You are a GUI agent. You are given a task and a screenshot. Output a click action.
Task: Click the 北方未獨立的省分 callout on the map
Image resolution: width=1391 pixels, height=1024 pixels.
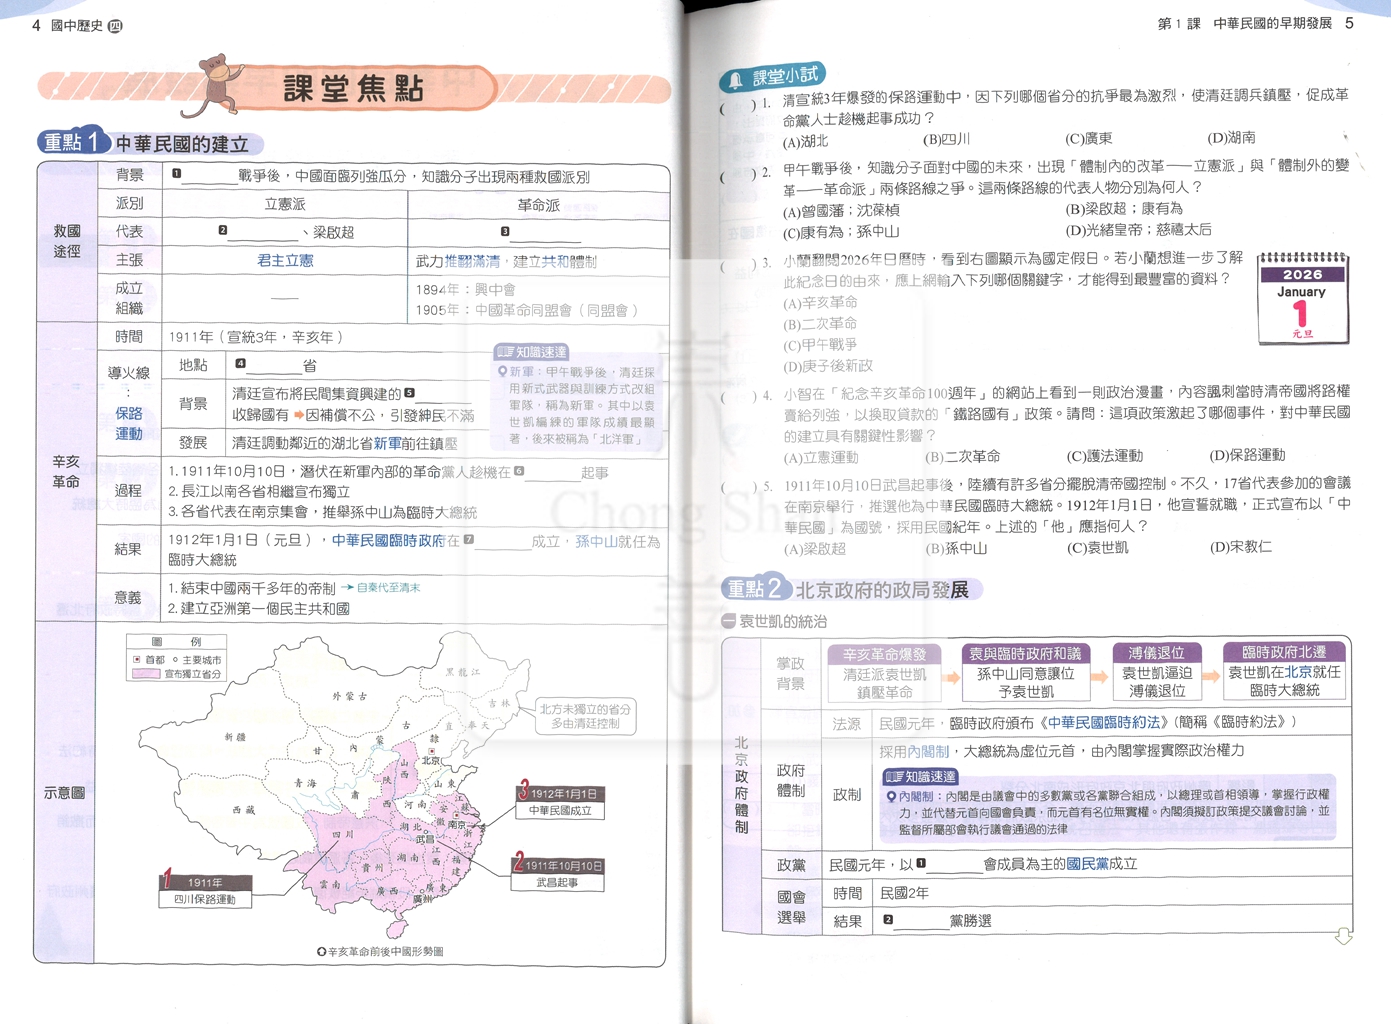pyautogui.click(x=586, y=716)
